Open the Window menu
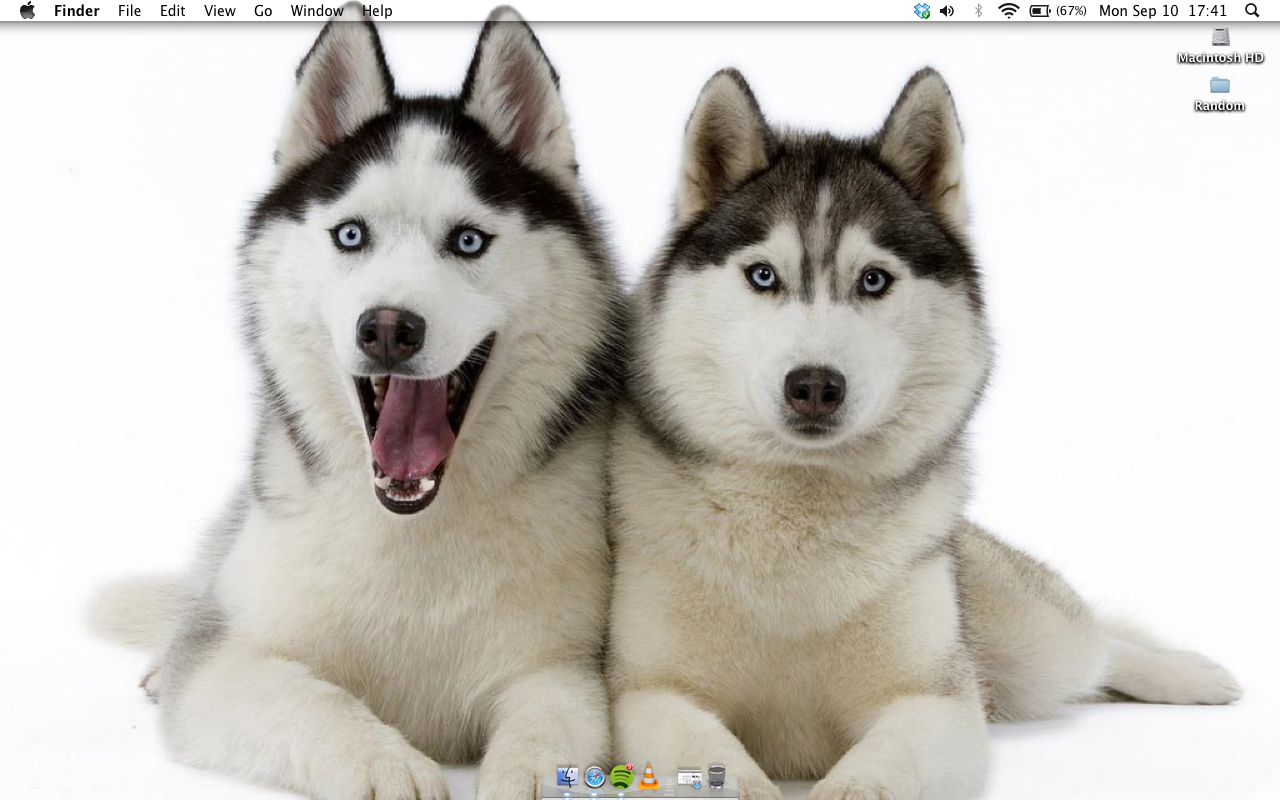 pyautogui.click(x=316, y=11)
